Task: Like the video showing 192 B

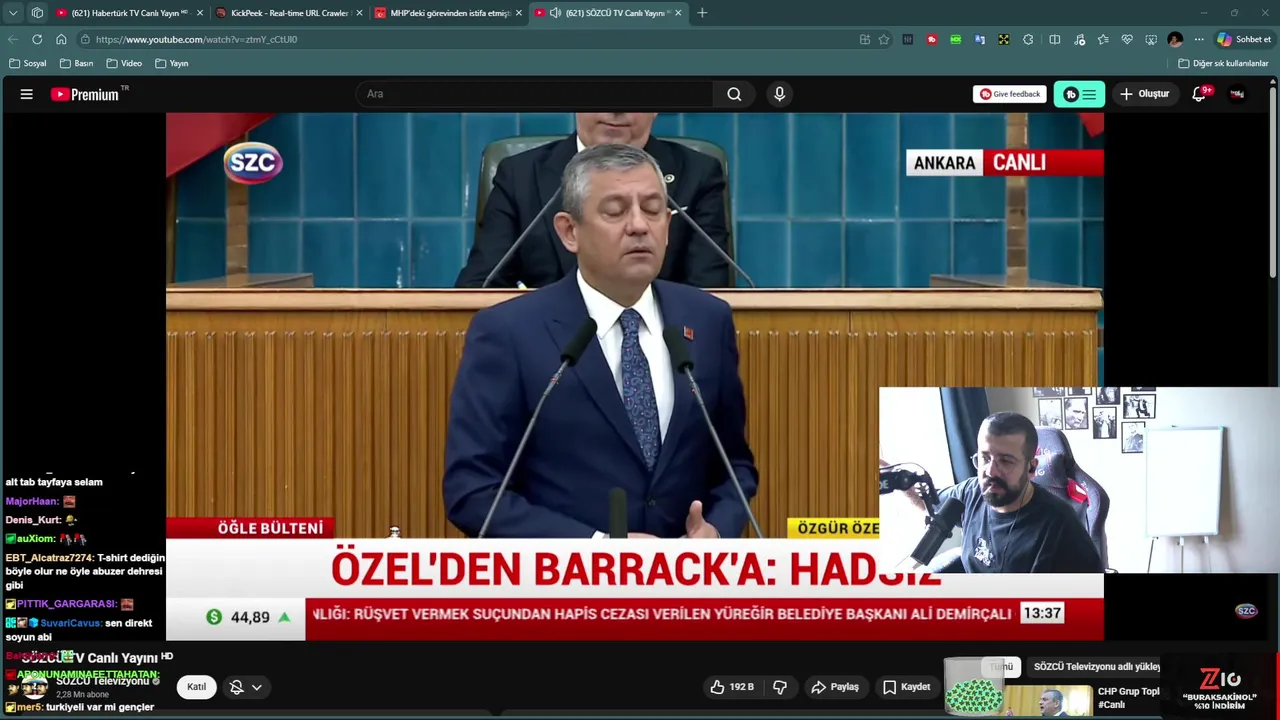Action: click(x=732, y=687)
